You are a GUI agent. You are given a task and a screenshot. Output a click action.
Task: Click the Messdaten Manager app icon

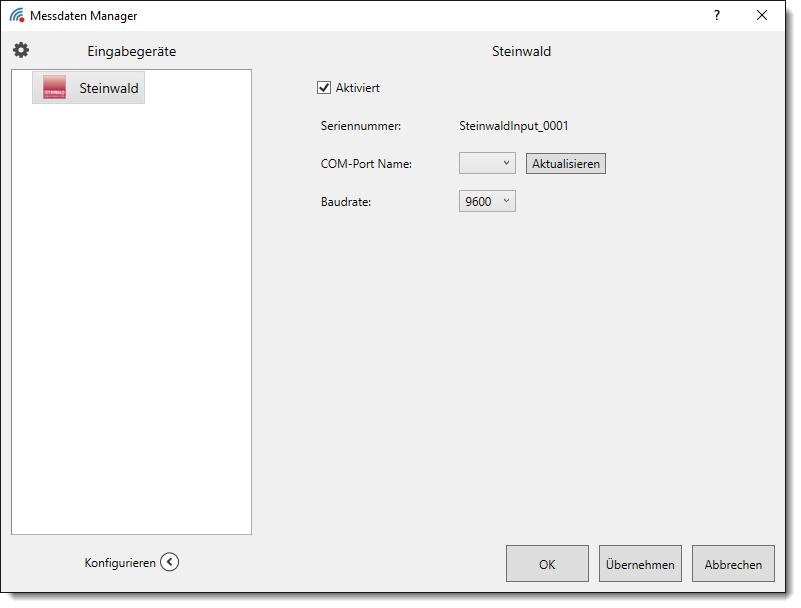pos(17,16)
